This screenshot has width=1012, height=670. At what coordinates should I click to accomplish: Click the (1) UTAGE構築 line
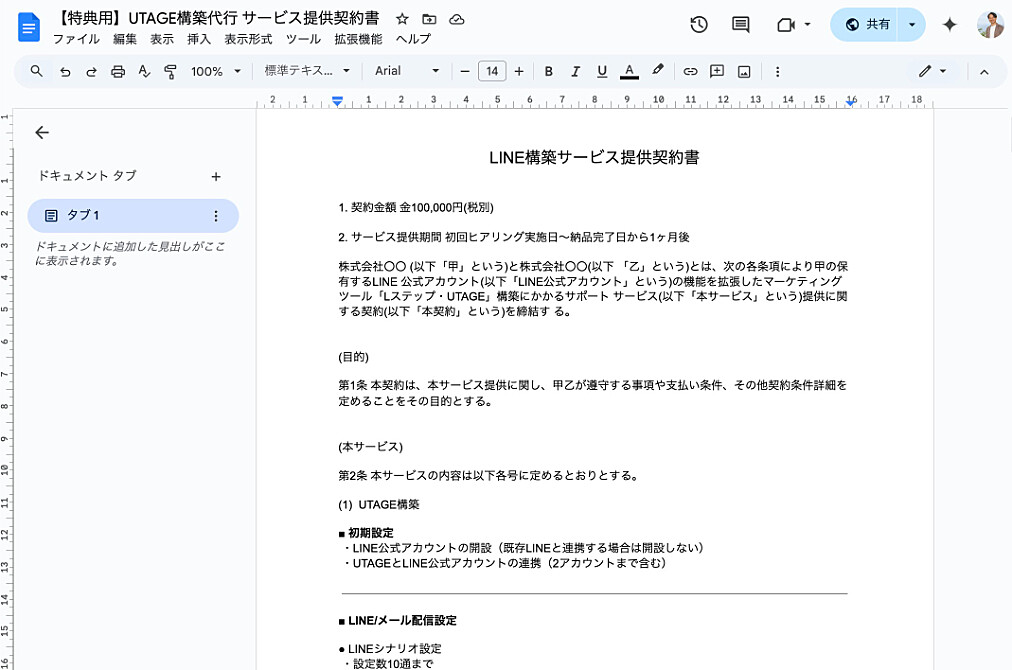click(x=378, y=505)
